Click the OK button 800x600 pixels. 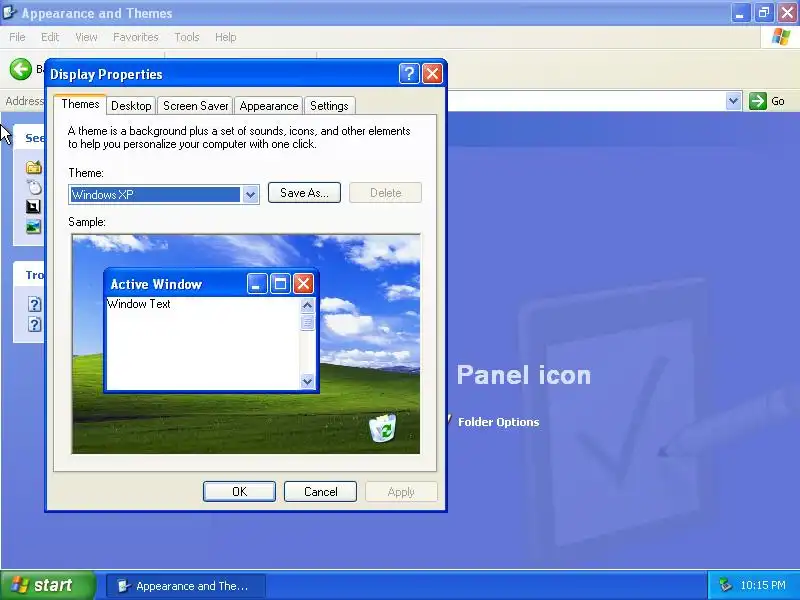coord(239,491)
